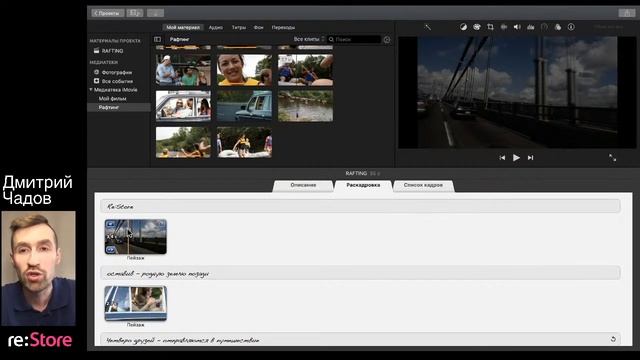
Task: Open the Все клипы filter dropdown
Action: pos(309,39)
